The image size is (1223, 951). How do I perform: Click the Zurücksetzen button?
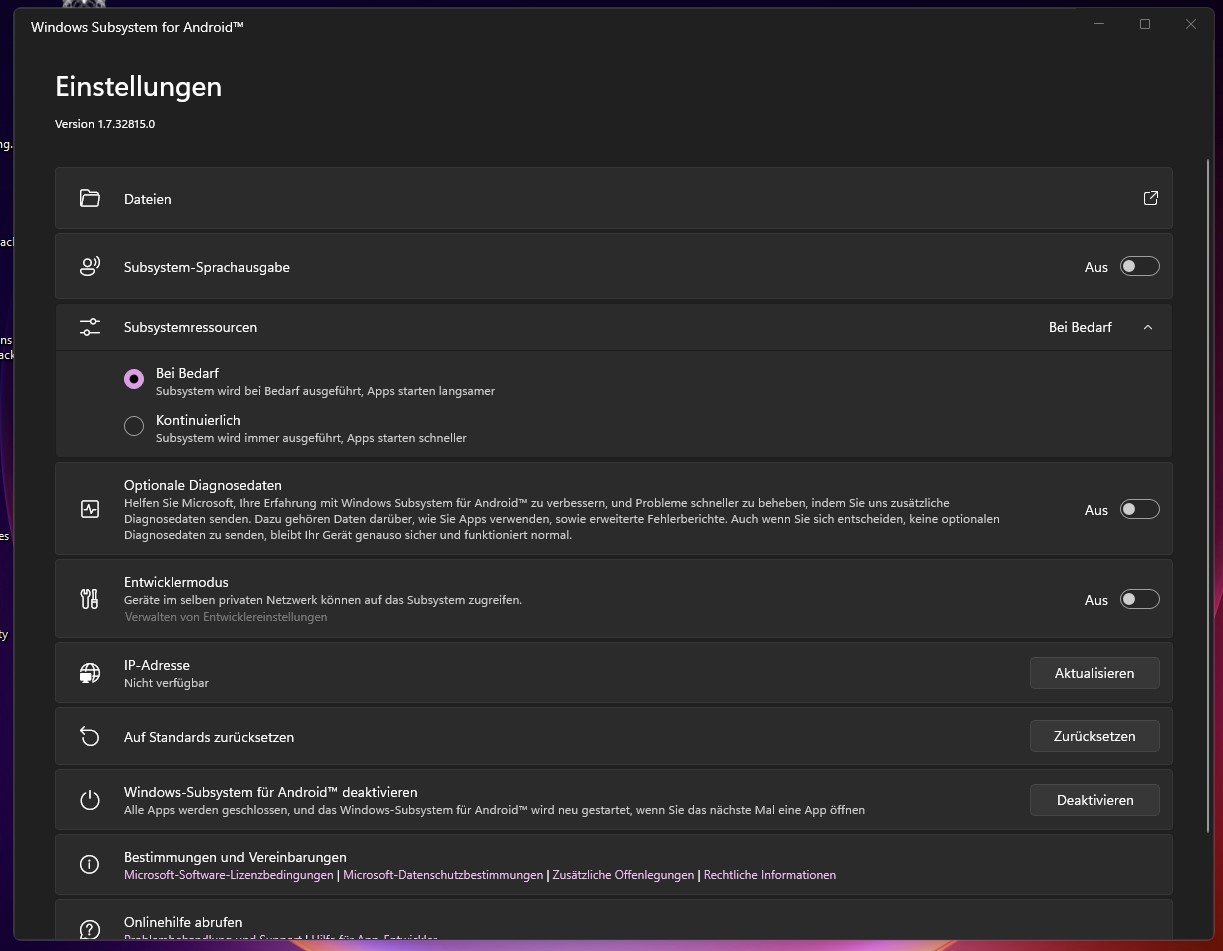coord(1095,736)
